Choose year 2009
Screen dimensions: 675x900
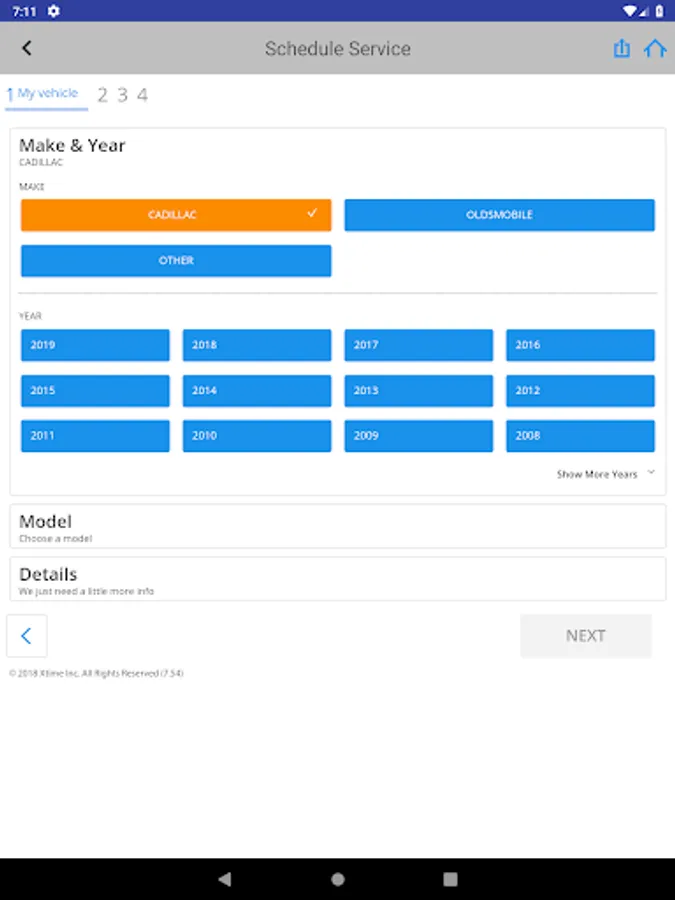[418, 436]
